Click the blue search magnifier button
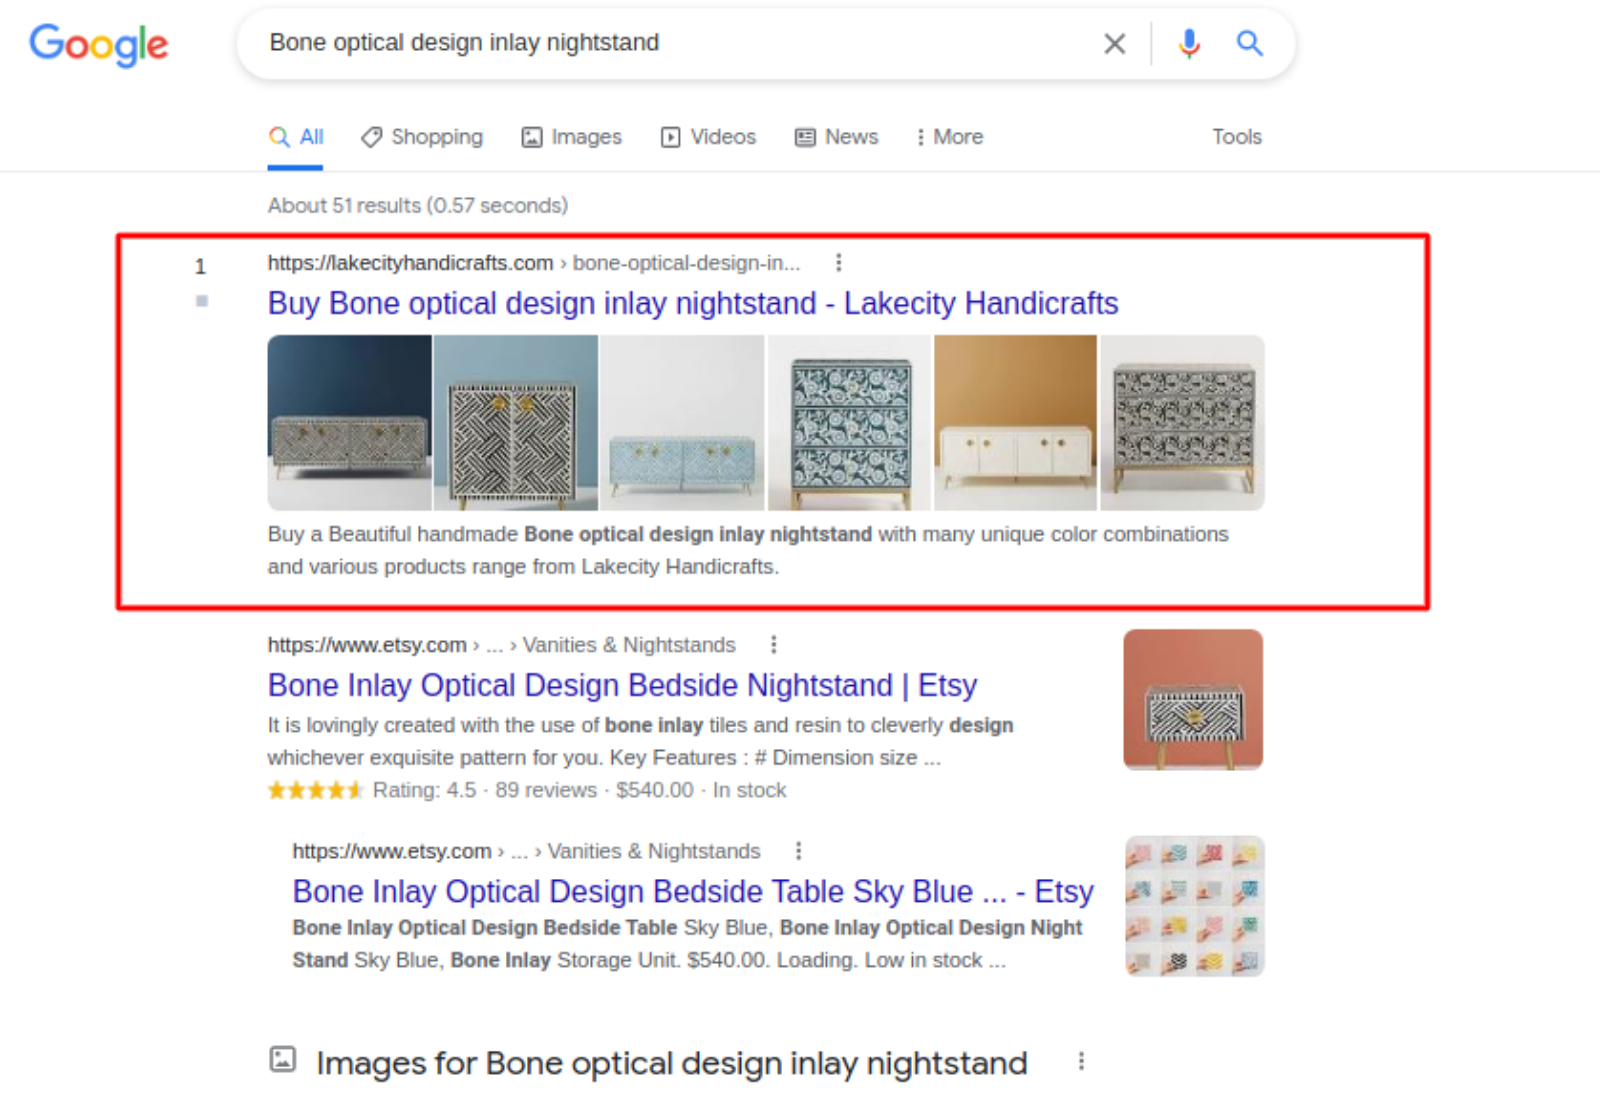Viewport: 1600px width, 1100px height. click(x=1249, y=43)
